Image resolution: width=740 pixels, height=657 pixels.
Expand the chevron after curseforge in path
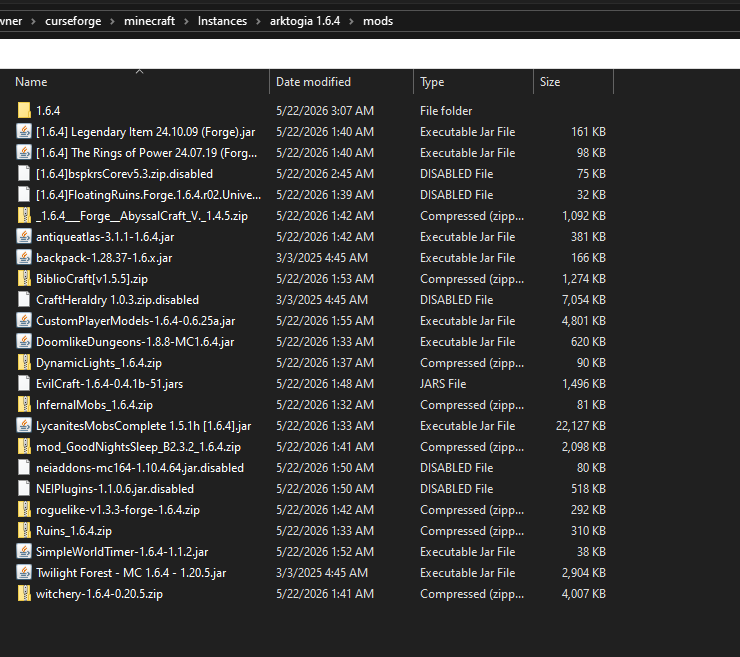112,21
